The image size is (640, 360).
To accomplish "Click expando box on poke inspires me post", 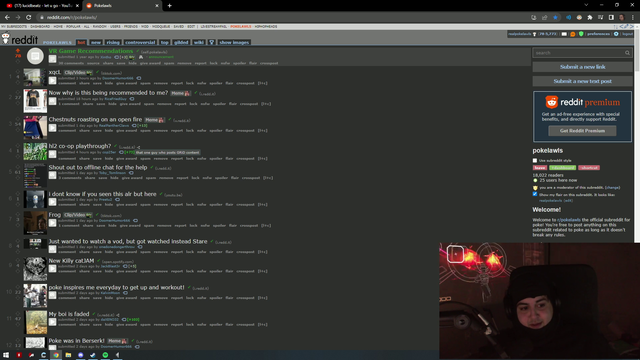I will (53, 295).
